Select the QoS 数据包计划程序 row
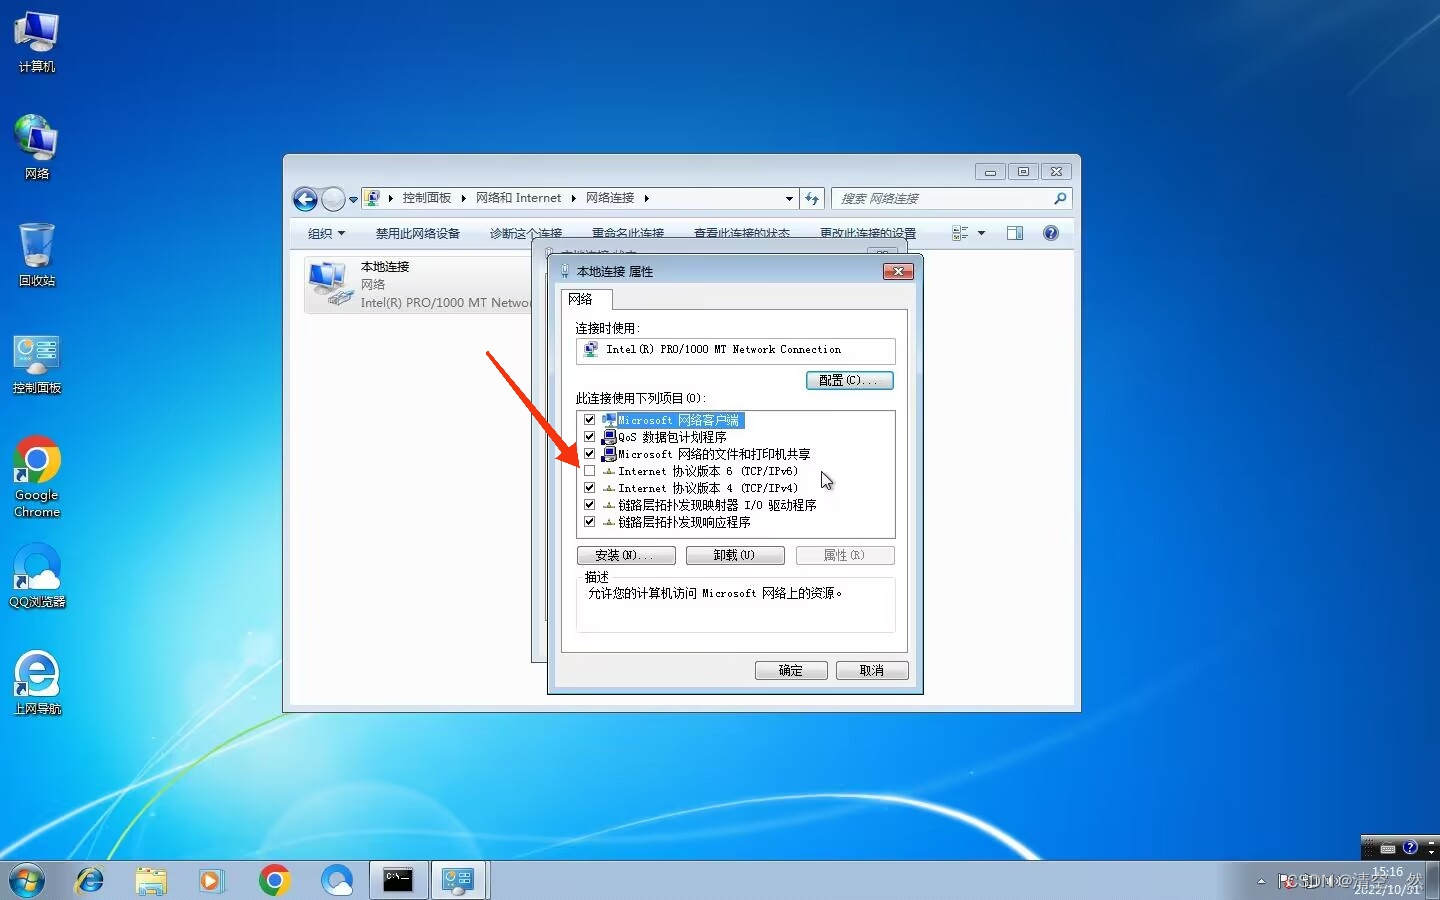Image resolution: width=1440 pixels, height=900 pixels. pyautogui.click(x=672, y=437)
